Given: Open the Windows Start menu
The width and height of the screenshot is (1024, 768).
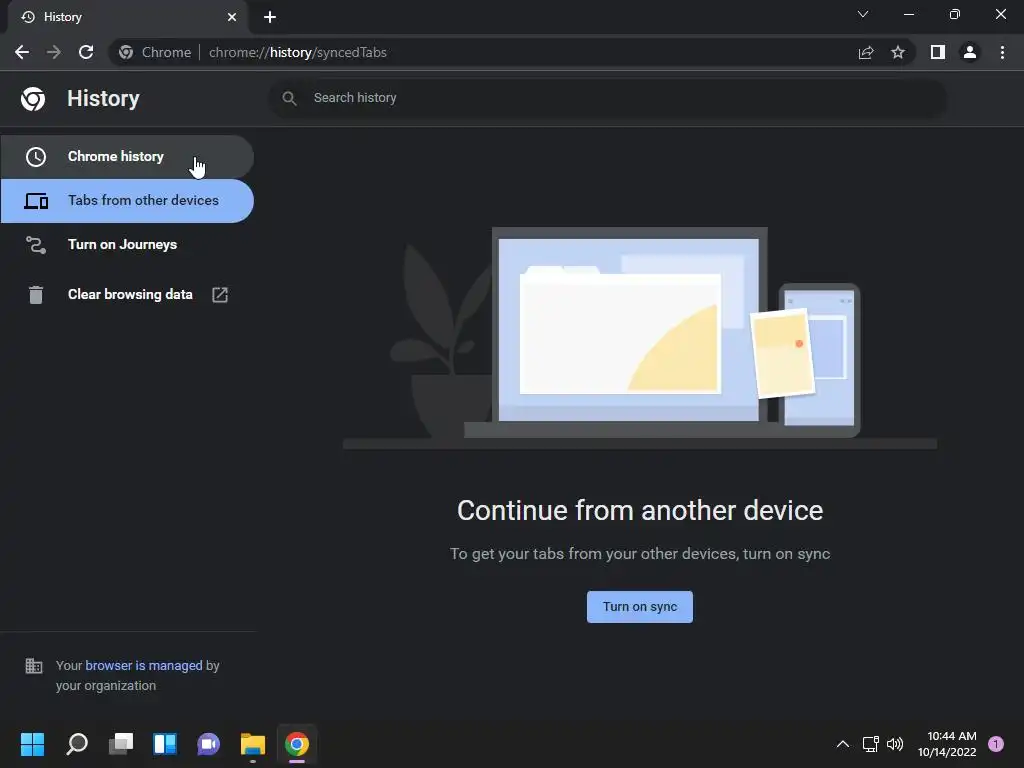Looking at the screenshot, I should click(32, 744).
